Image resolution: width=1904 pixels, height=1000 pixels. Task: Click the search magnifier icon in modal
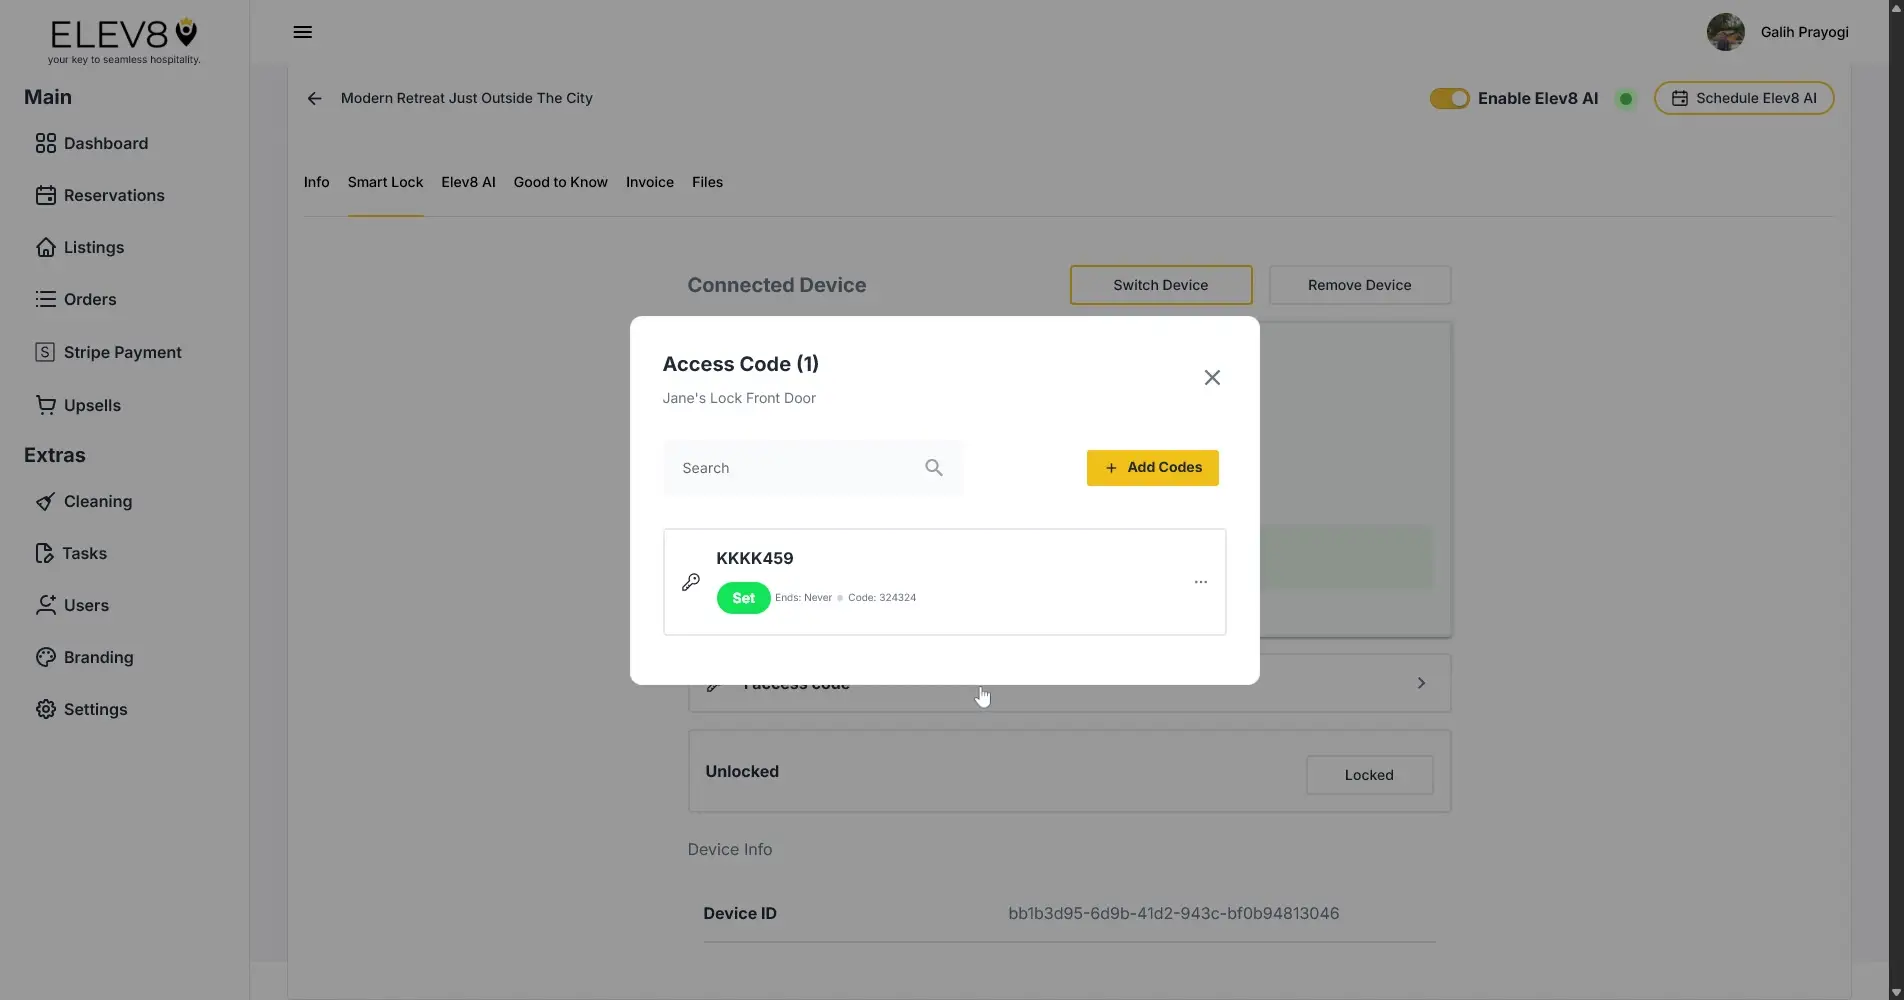click(x=933, y=468)
